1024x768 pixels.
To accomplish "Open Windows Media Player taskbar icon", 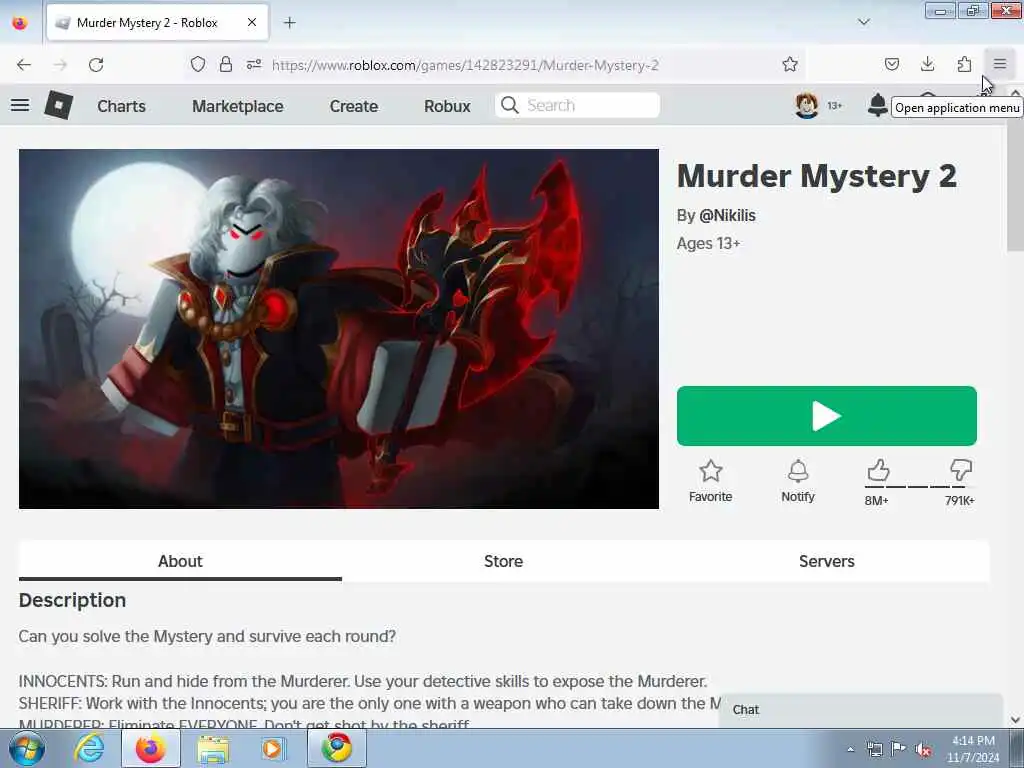I will point(273,748).
